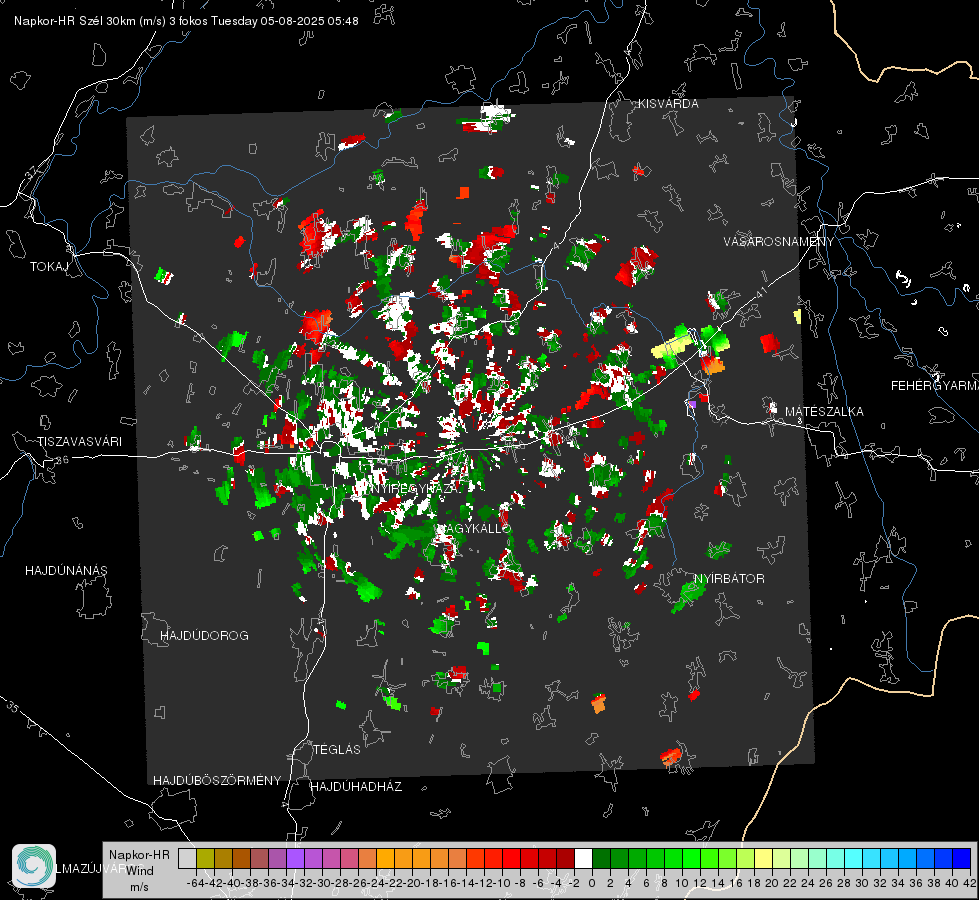The height and width of the screenshot is (900, 979).
Task: Select the HAJDÚHADHÁZ town label
Action: [356, 787]
